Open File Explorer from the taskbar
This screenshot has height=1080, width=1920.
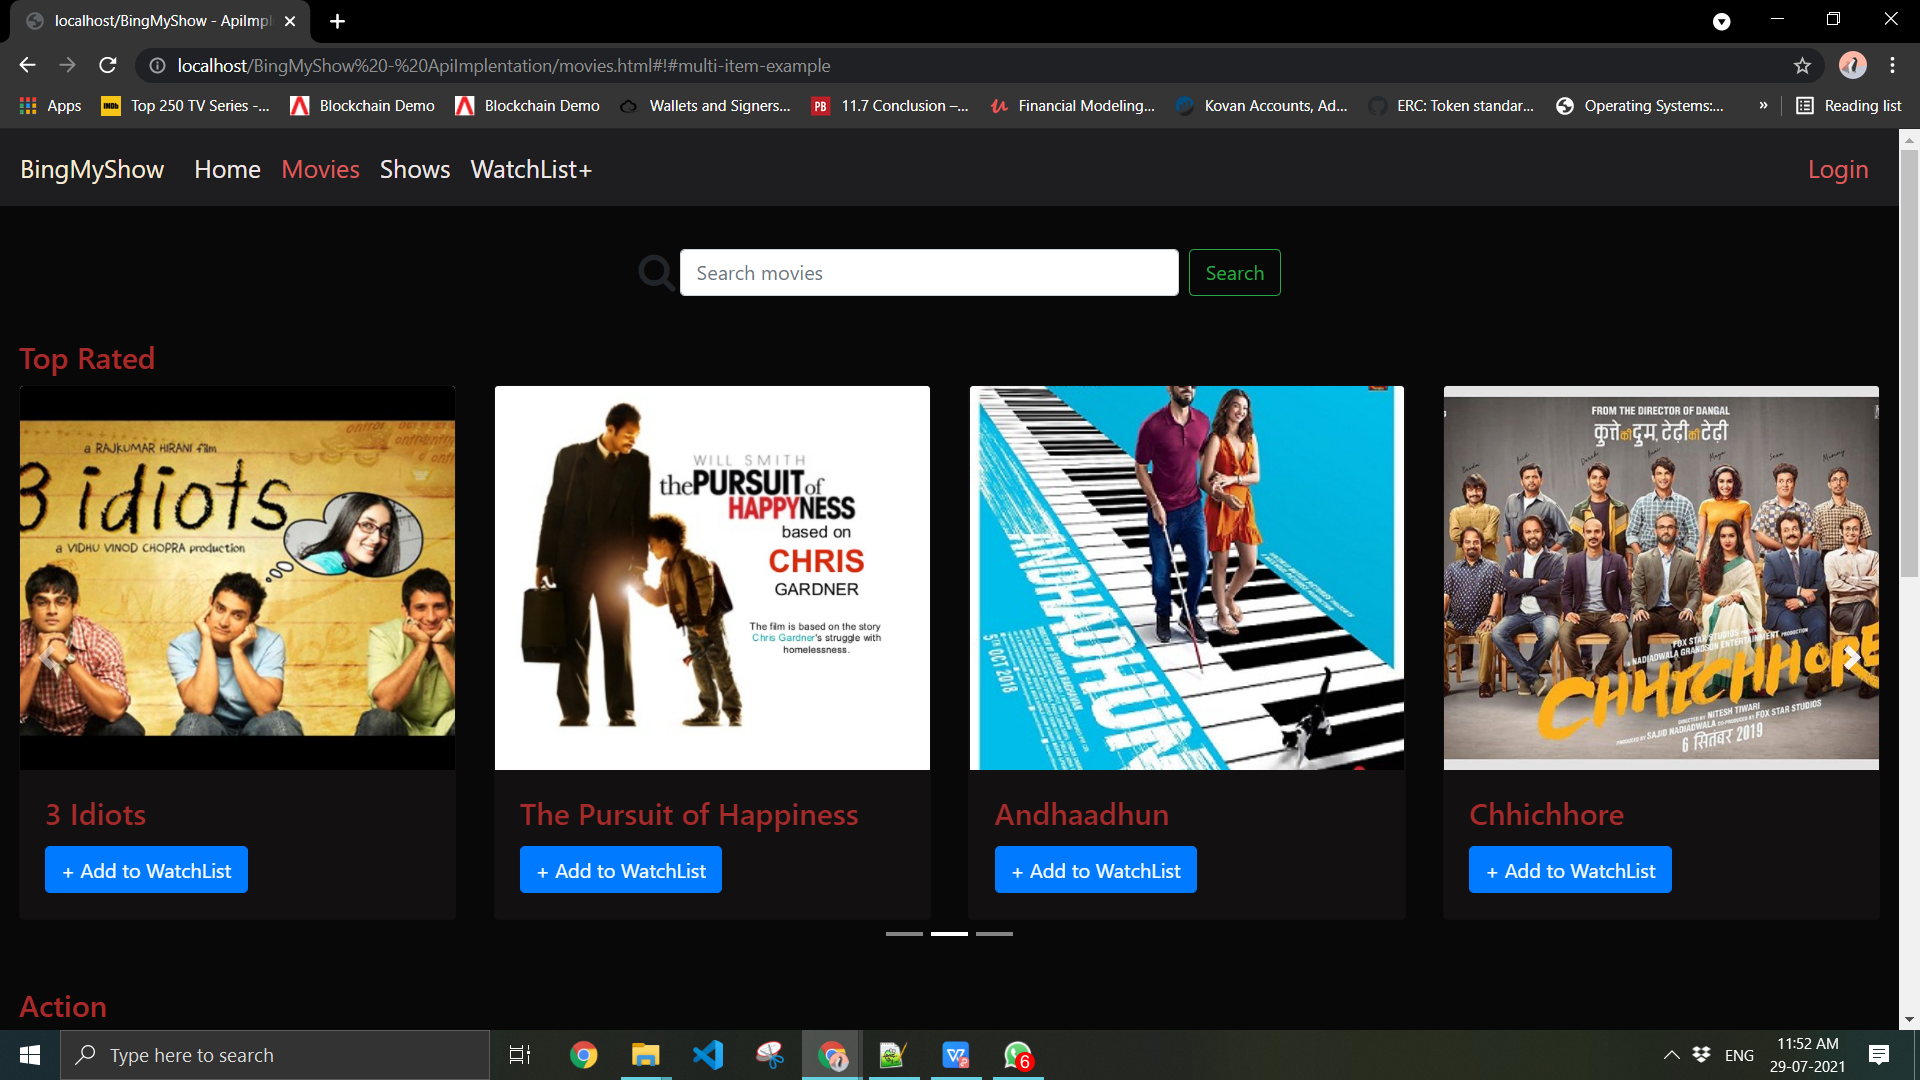point(646,1054)
